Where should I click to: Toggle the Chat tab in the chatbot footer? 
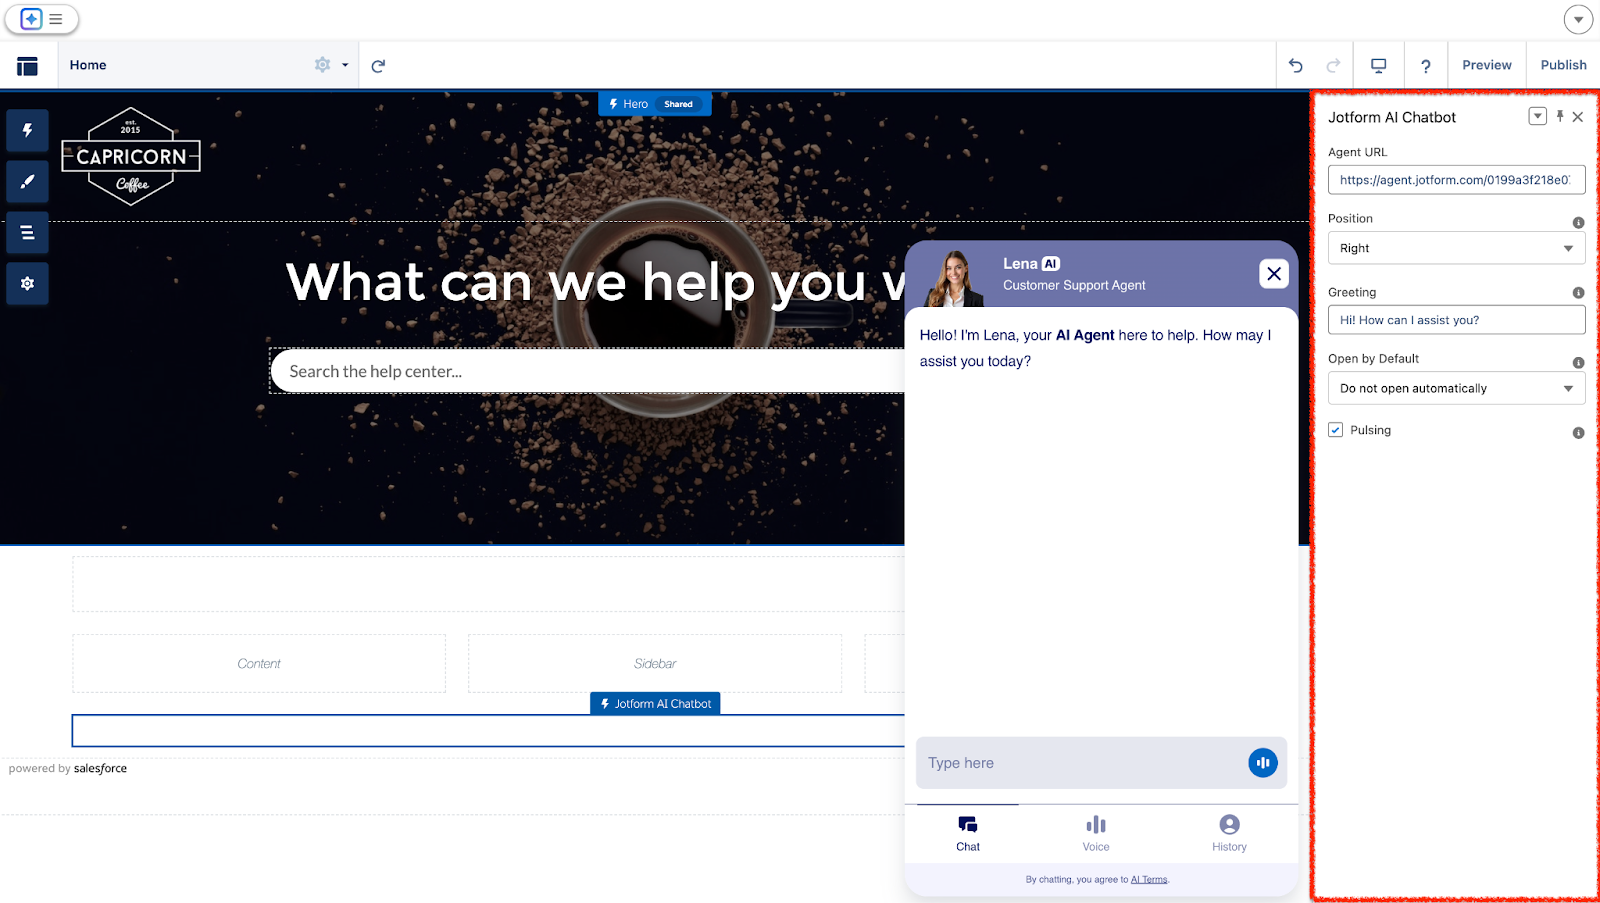pyautogui.click(x=967, y=833)
